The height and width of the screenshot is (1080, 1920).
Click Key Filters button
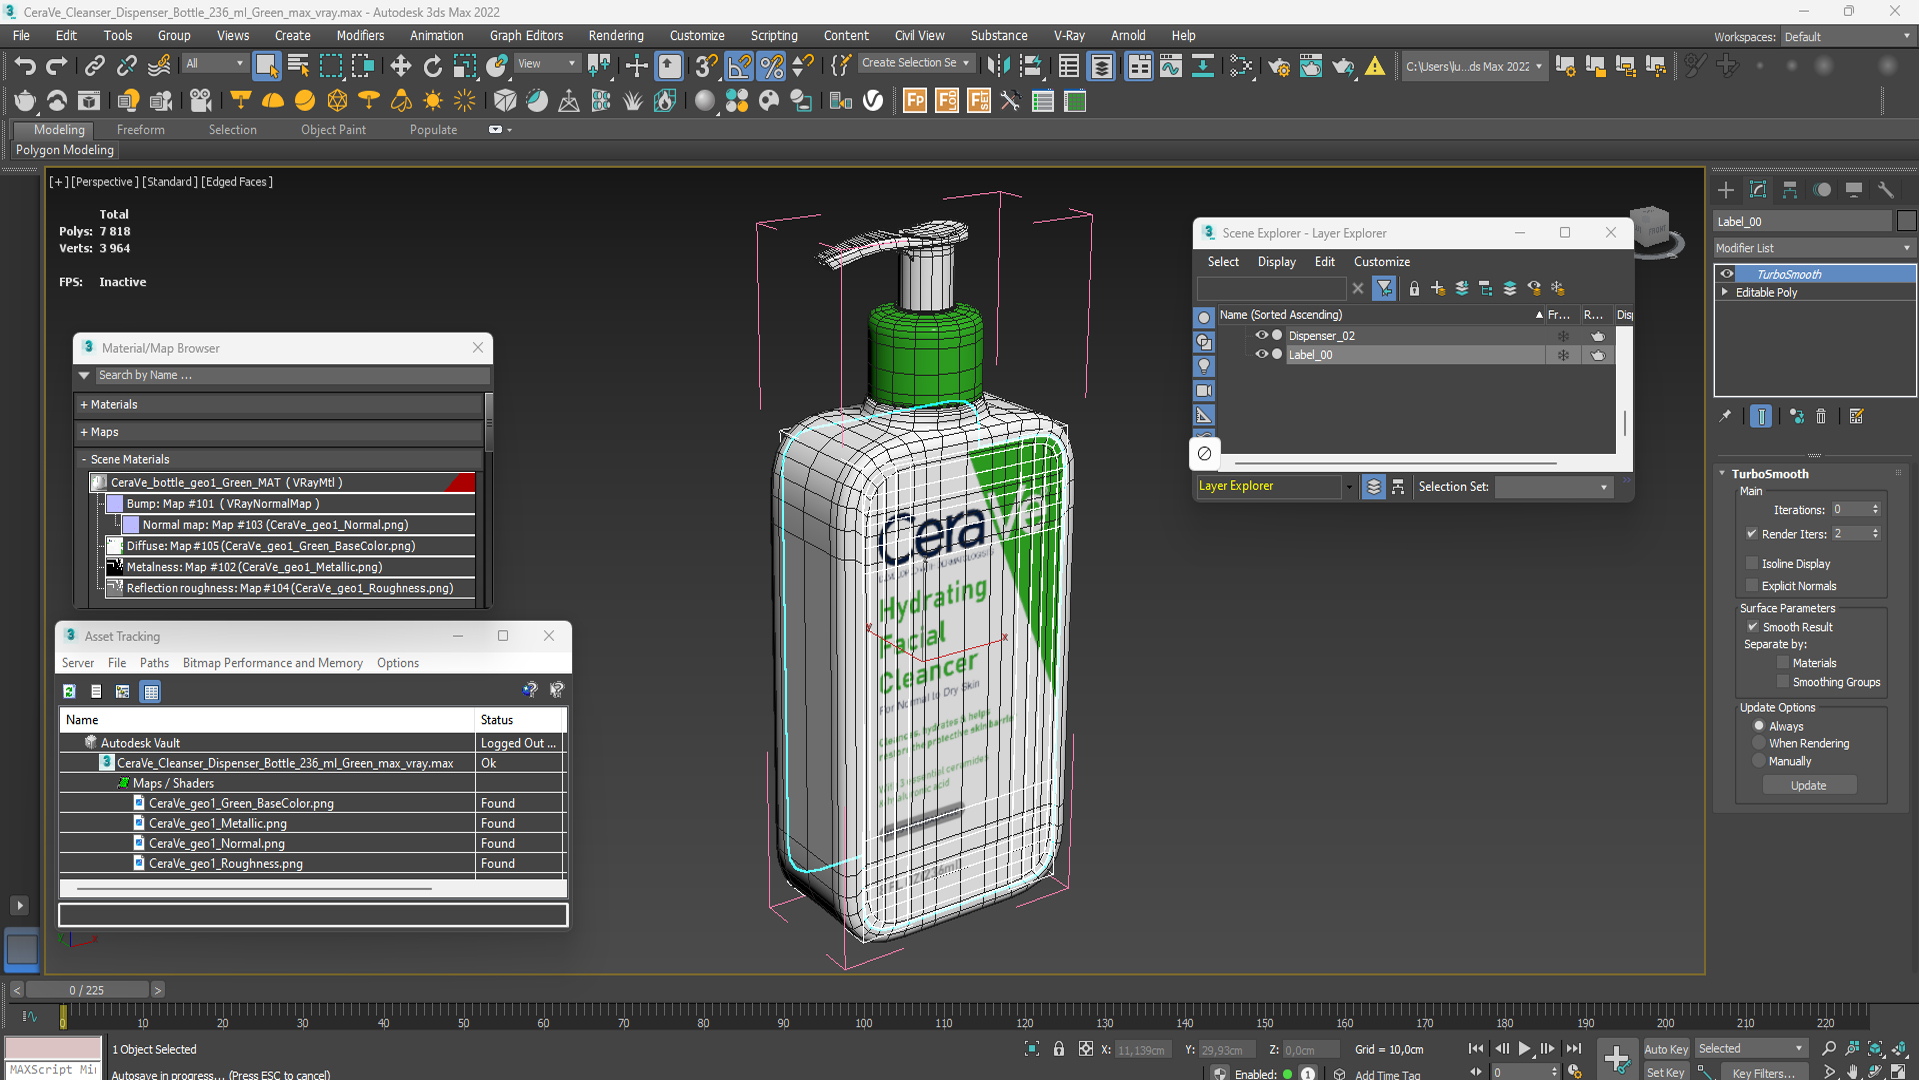(x=1762, y=1072)
